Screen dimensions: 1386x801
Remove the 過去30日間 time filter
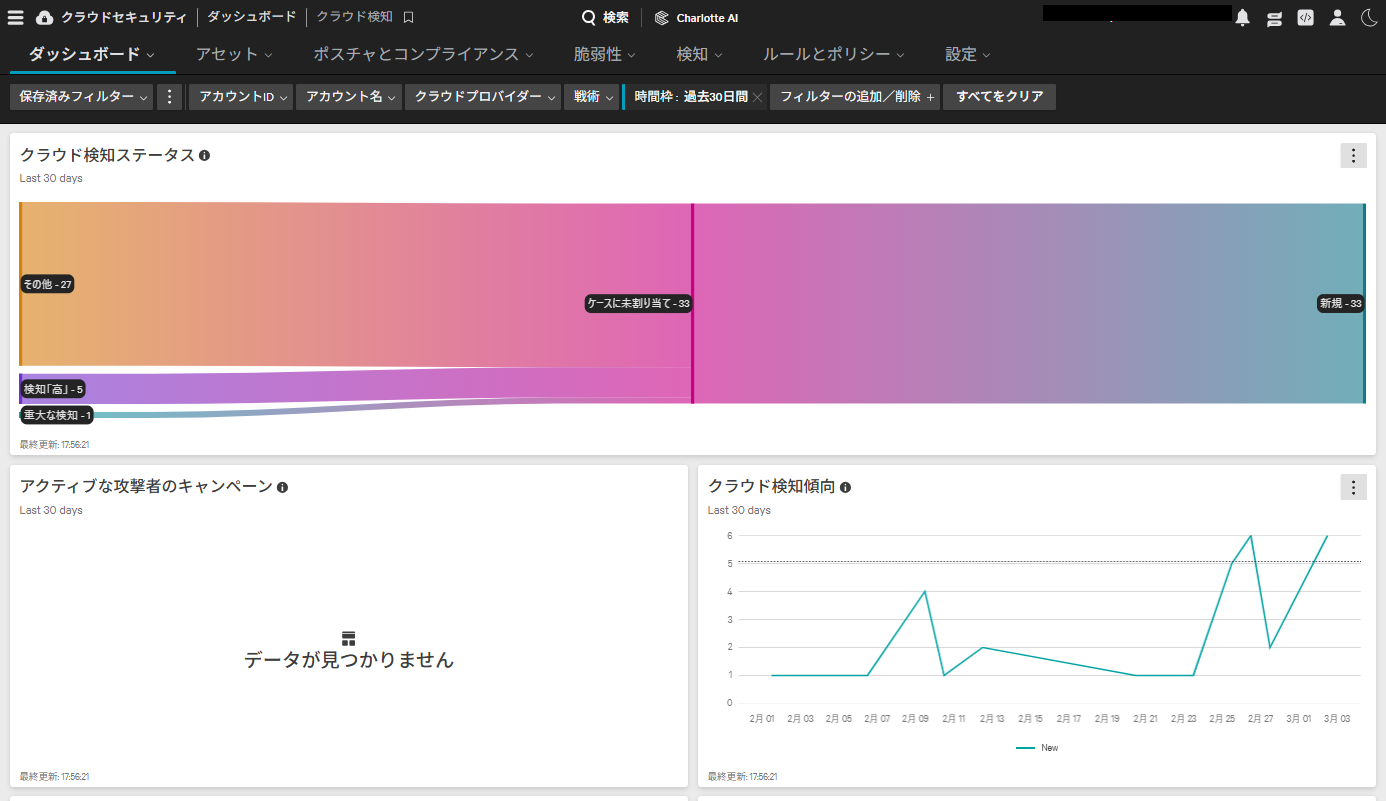coord(757,97)
